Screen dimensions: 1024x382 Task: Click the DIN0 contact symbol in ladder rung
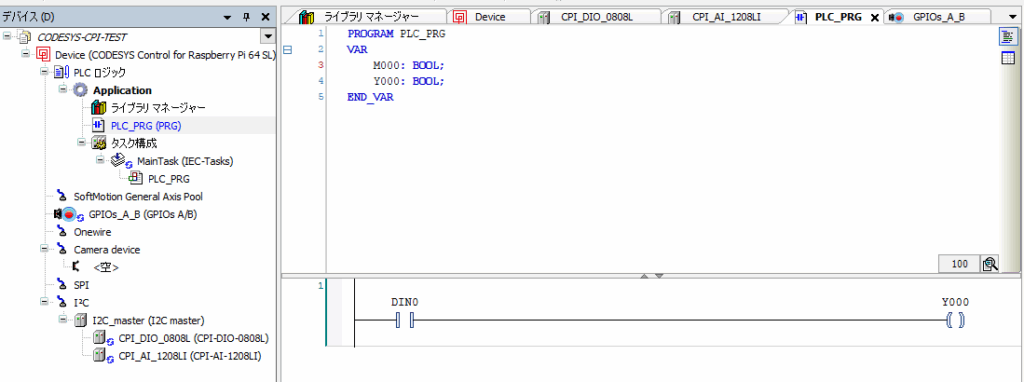(x=405, y=321)
